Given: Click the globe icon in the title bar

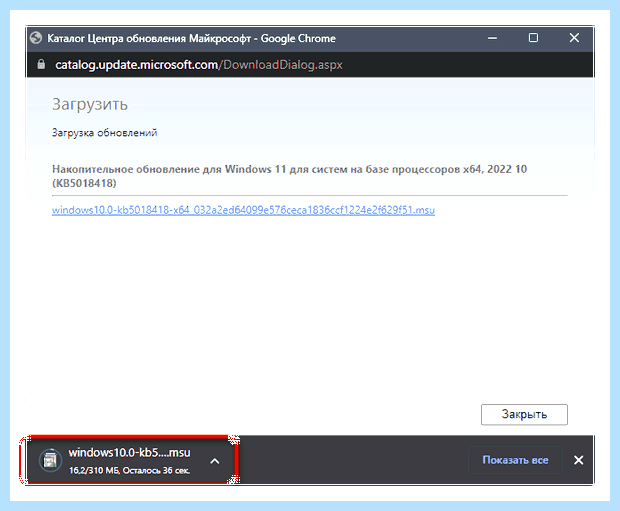Looking at the screenshot, I should click(36, 38).
